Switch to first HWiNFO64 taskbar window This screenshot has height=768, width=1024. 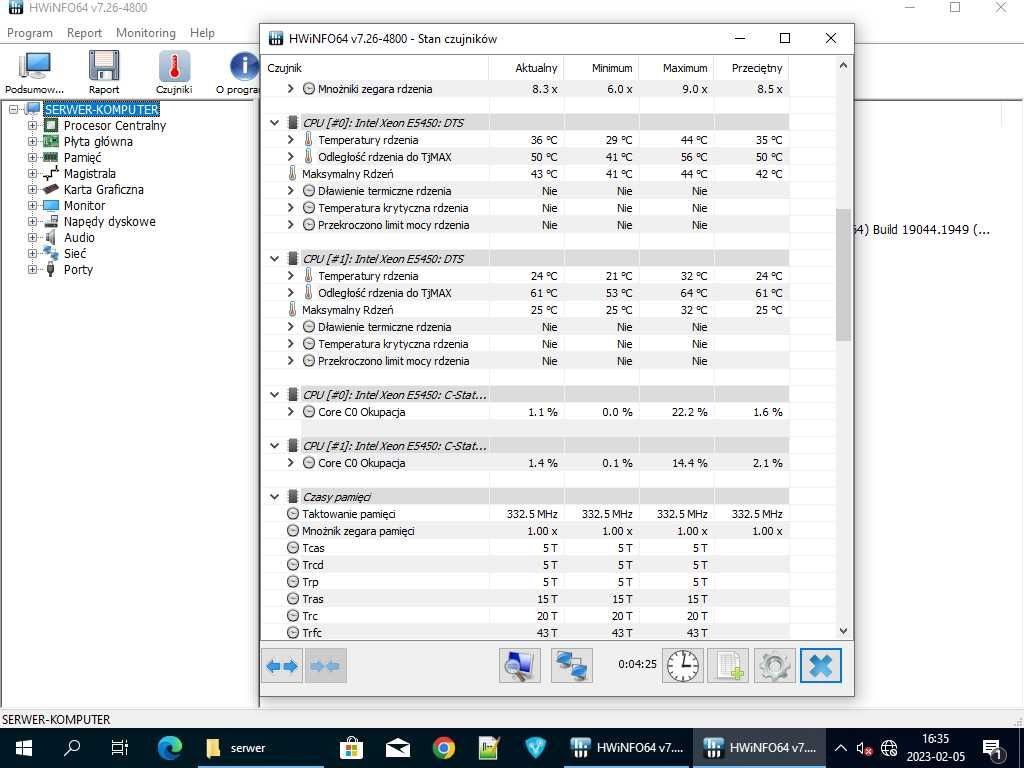pos(626,748)
